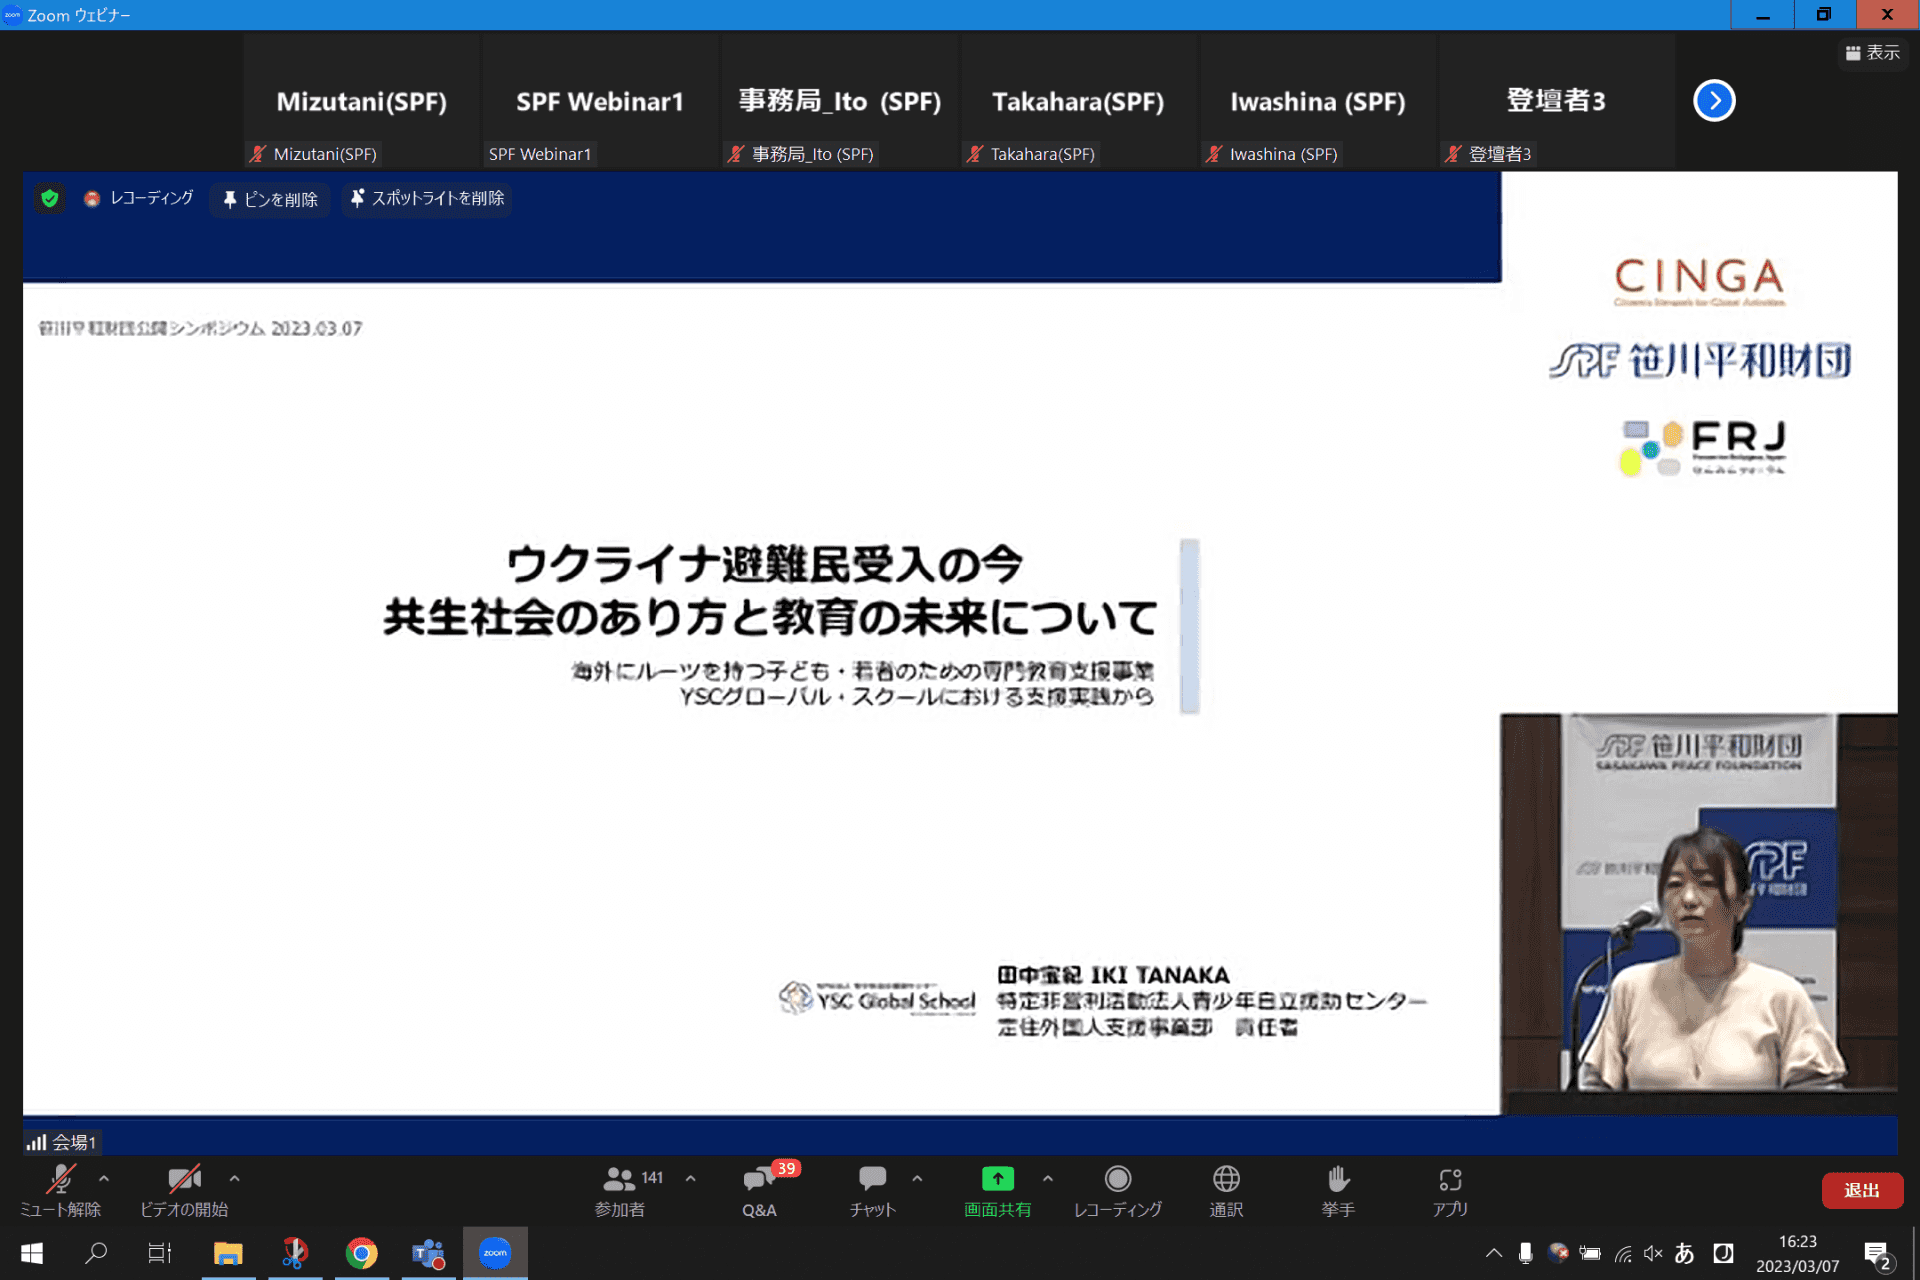Leave the webinar with 退出 button

1861,1190
